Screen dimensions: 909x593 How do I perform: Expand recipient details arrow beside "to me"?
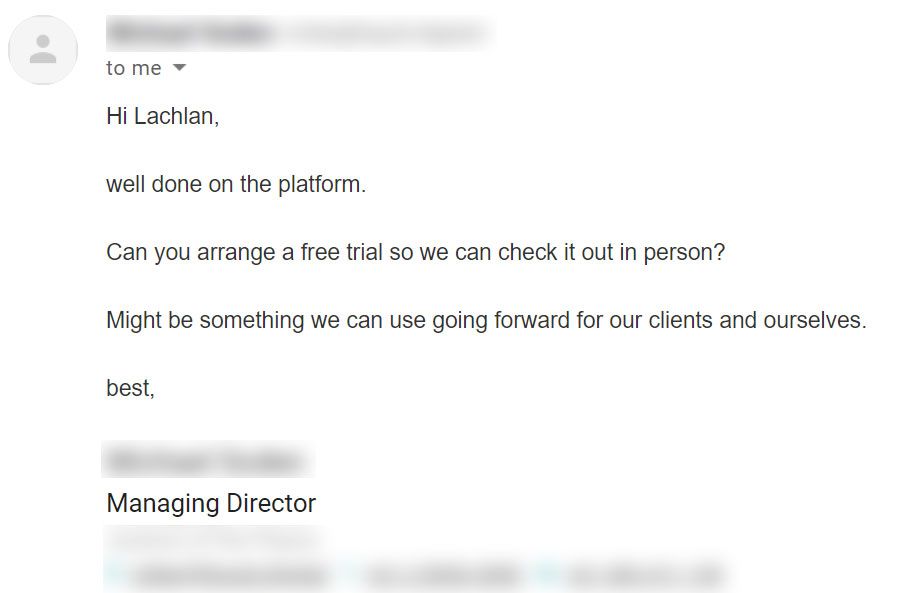(x=179, y=68)
